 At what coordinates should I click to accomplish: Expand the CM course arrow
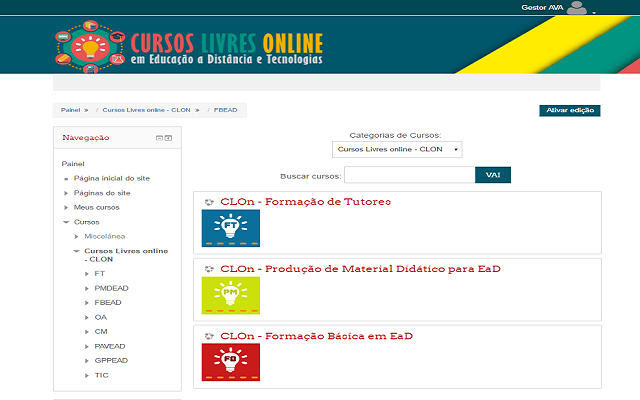[87, 332]
